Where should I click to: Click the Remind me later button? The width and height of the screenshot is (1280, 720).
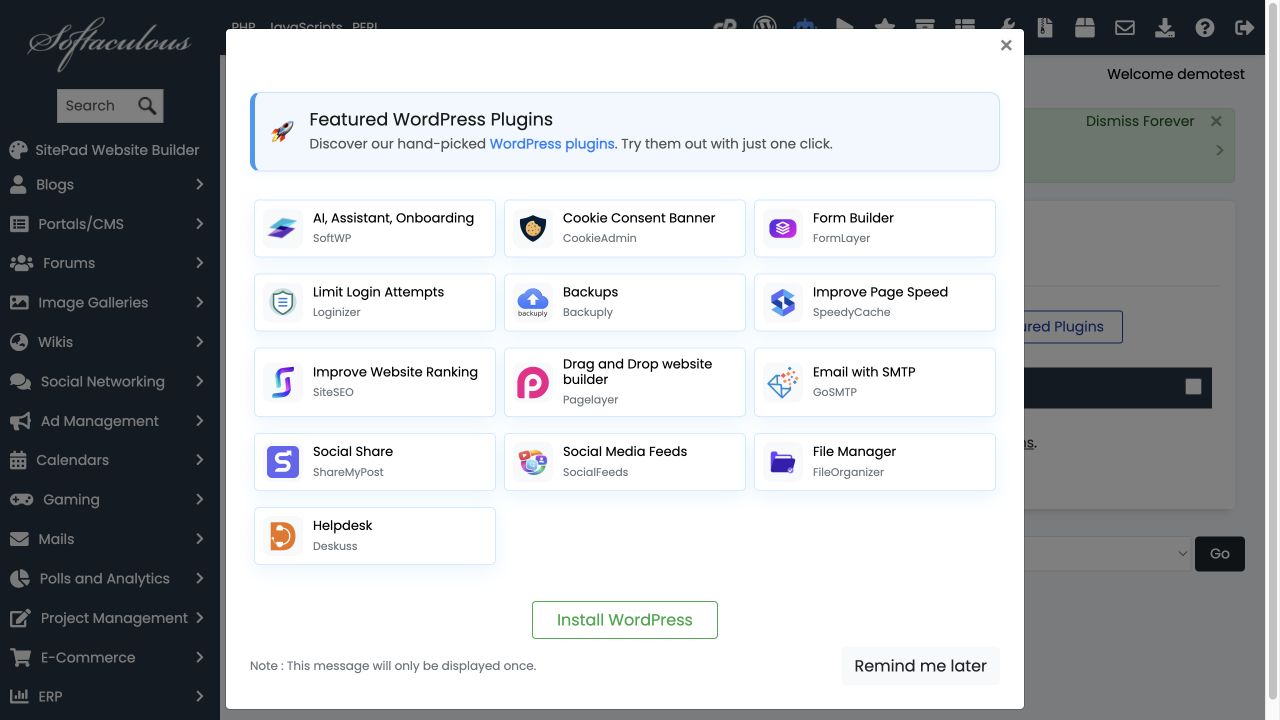920,666
